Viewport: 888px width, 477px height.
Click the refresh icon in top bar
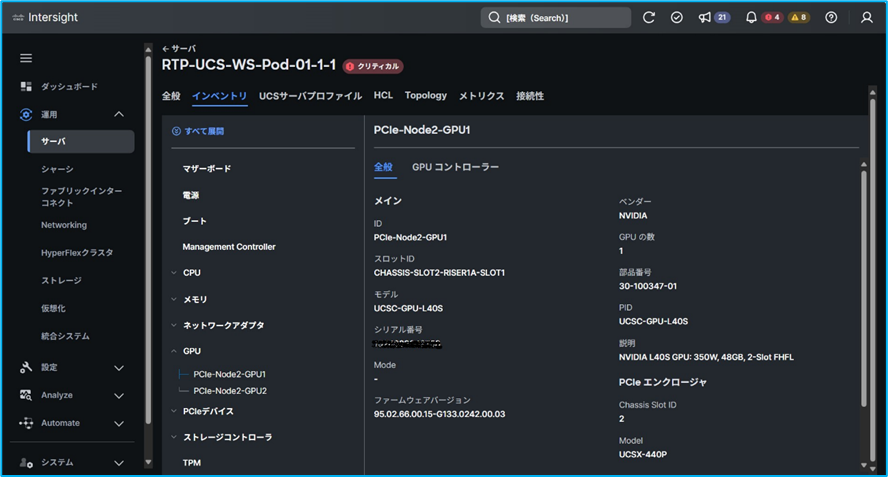(649, 18)
